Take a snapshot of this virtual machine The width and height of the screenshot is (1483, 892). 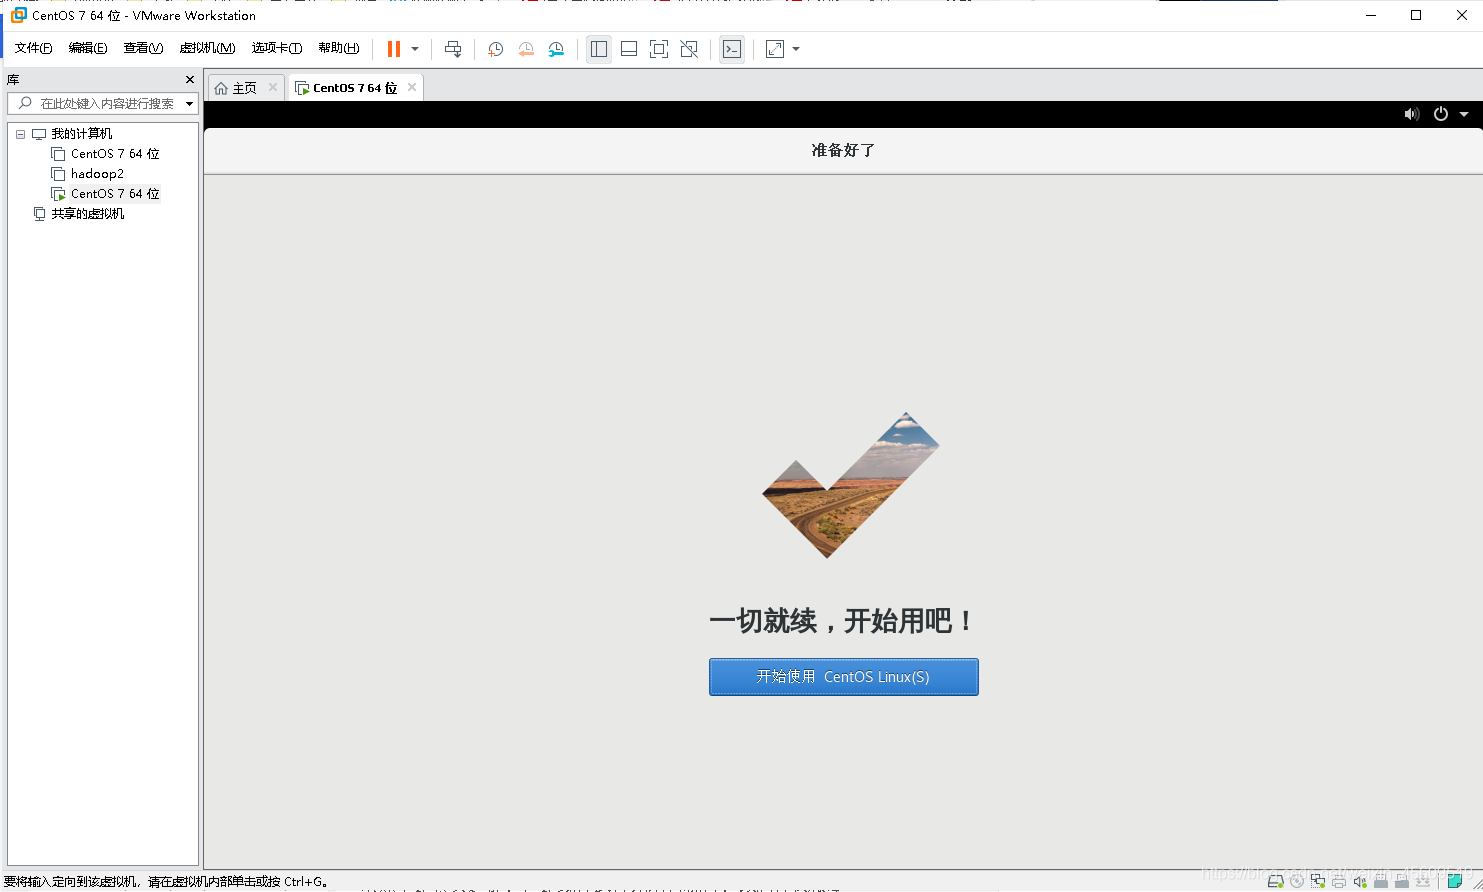(495, 49)
